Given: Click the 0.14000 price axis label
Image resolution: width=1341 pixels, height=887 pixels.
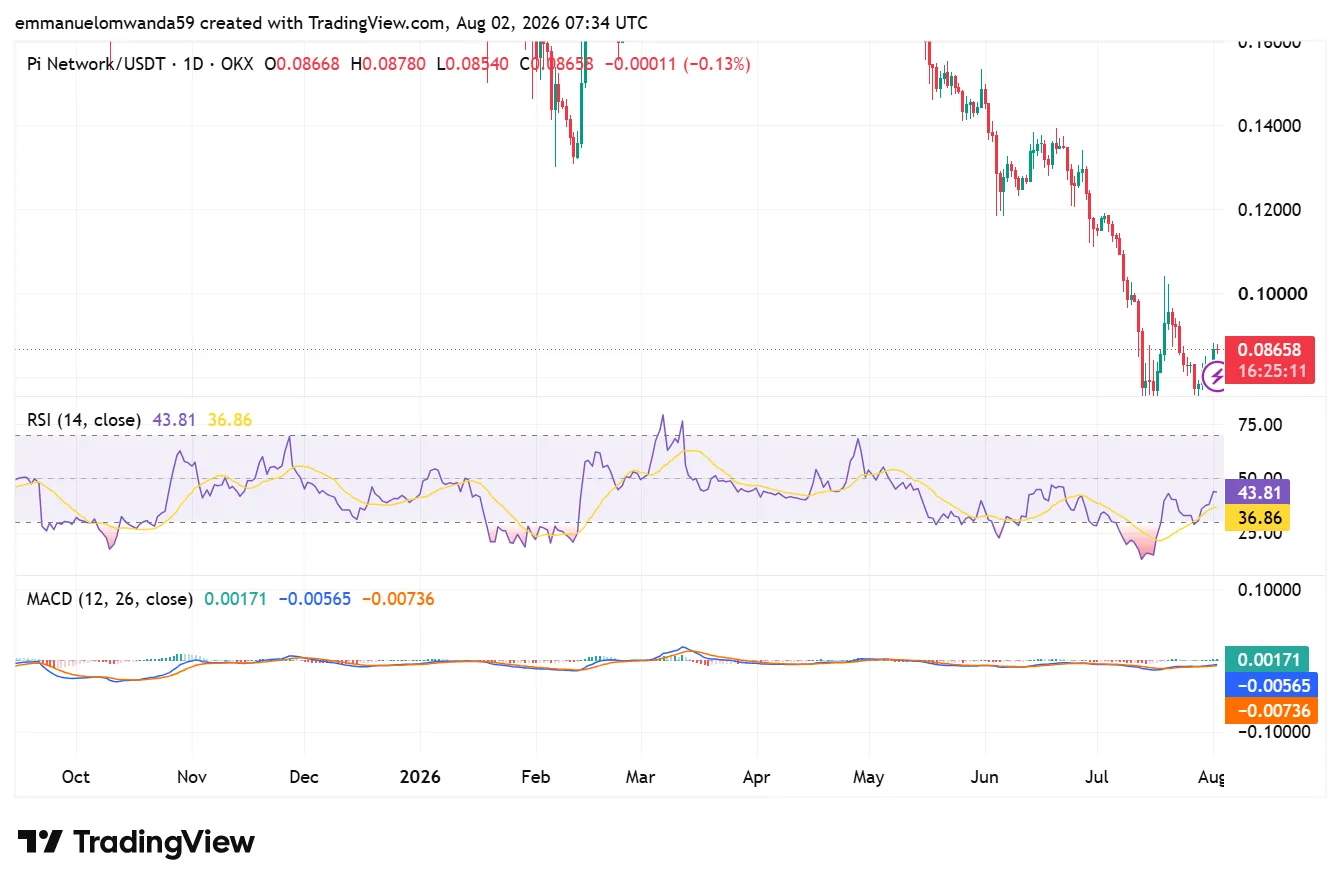Looking at the screenshot, I should tap(1268, 126).
